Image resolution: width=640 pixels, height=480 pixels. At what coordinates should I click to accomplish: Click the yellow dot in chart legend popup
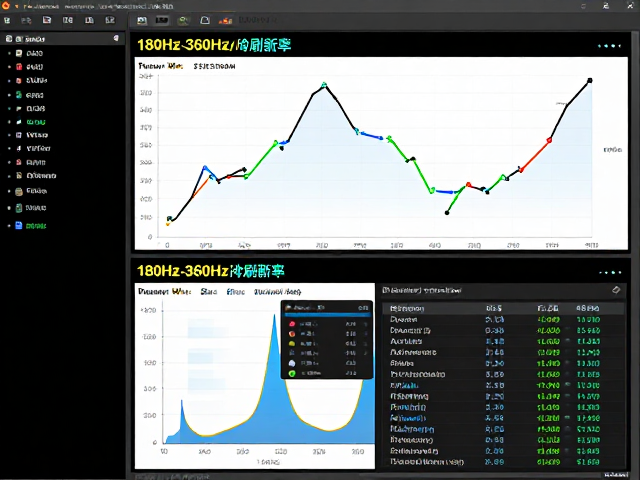pyautogui.click(x=292, y=344)
